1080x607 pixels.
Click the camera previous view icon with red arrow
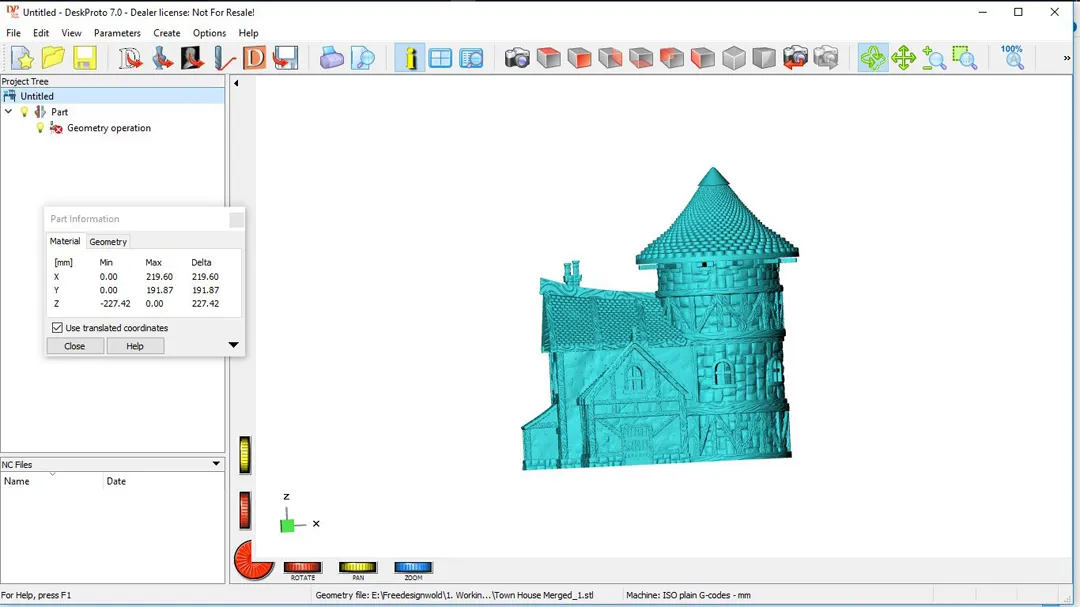[796, 58]
